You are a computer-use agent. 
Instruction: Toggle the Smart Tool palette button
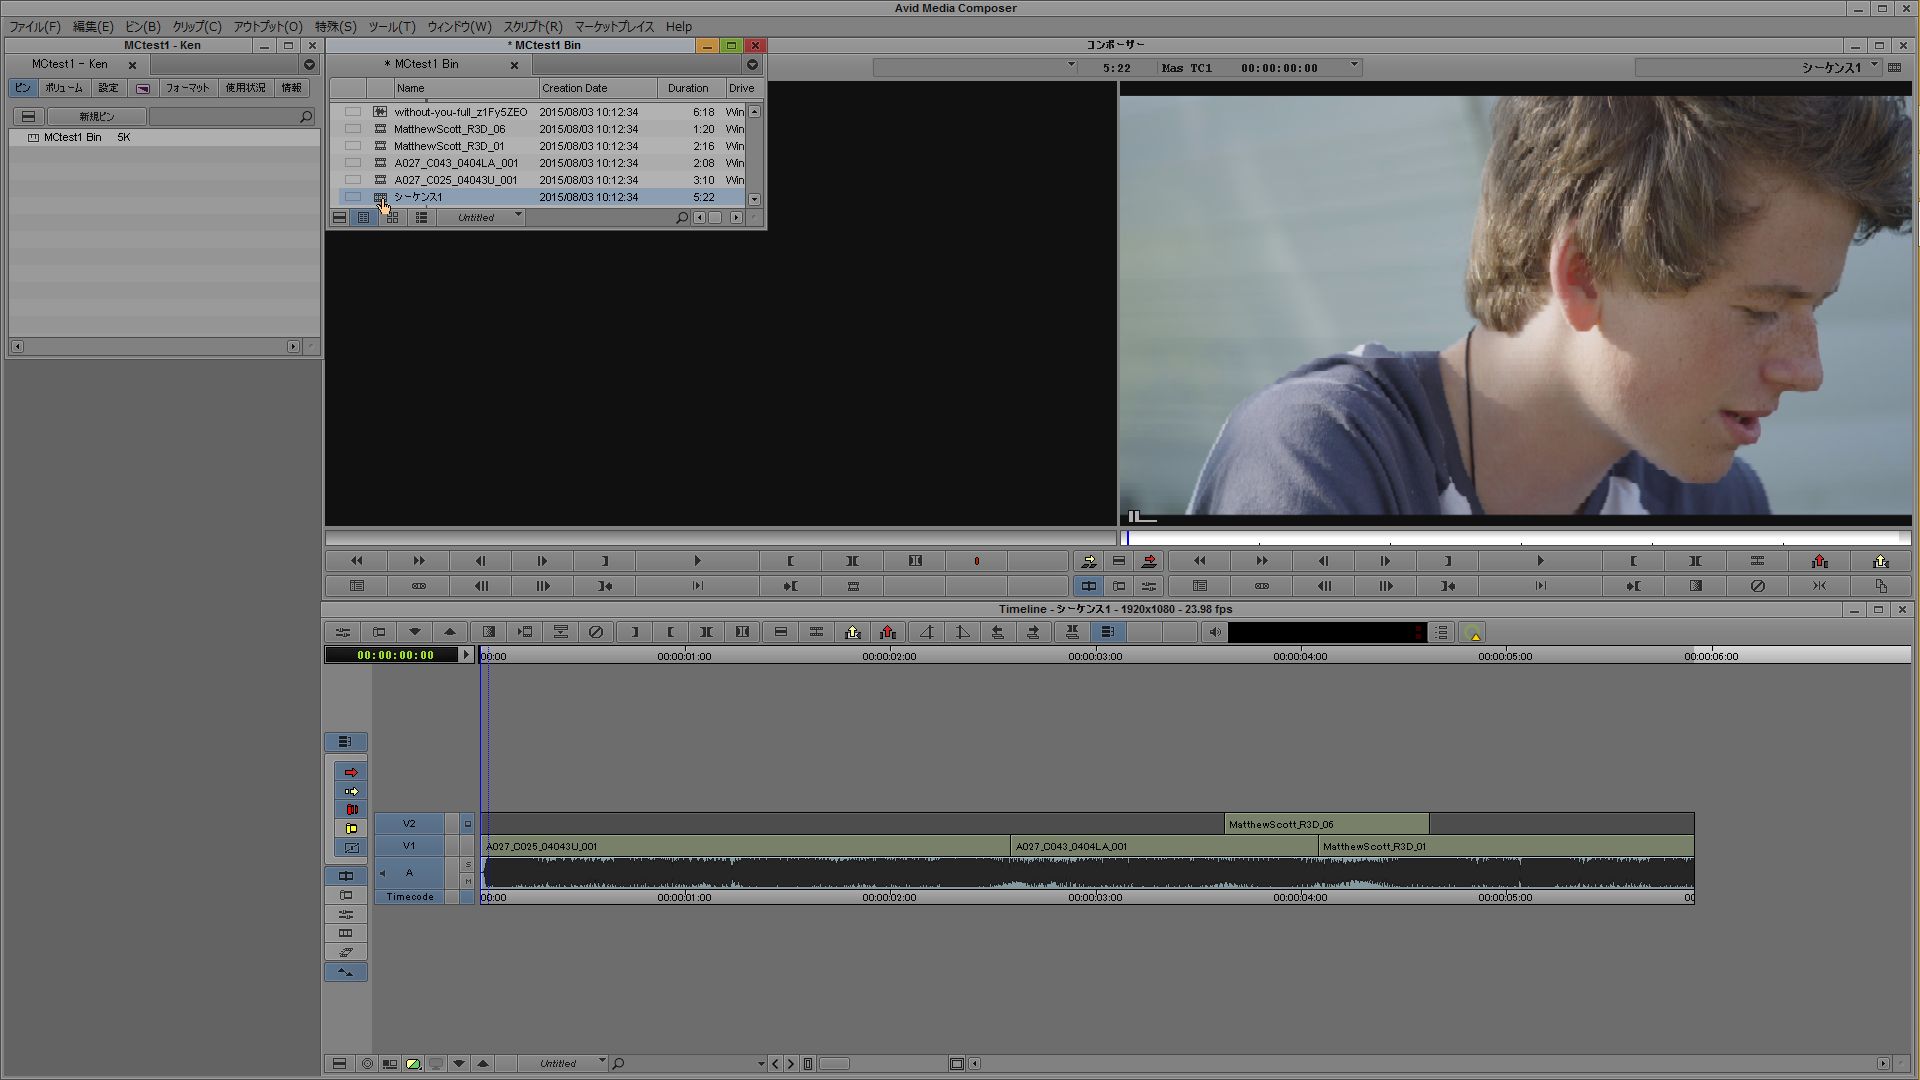[x=345, y=742]
